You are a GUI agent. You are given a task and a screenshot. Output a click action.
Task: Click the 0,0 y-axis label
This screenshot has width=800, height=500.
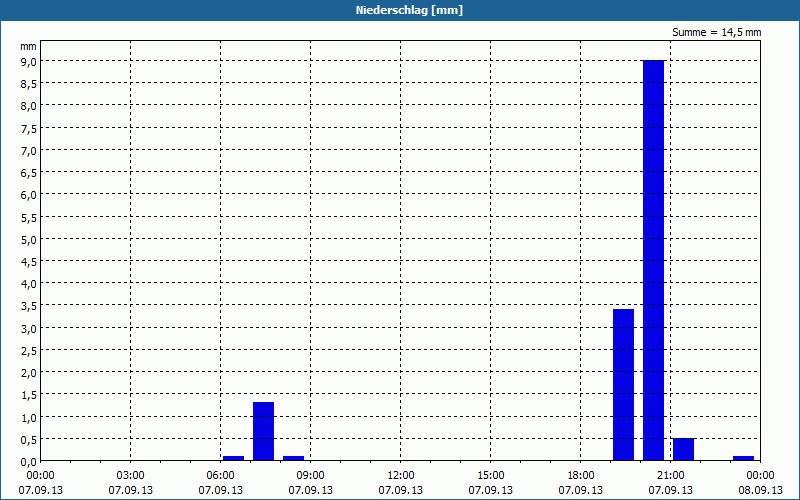[x=28, y=462]
